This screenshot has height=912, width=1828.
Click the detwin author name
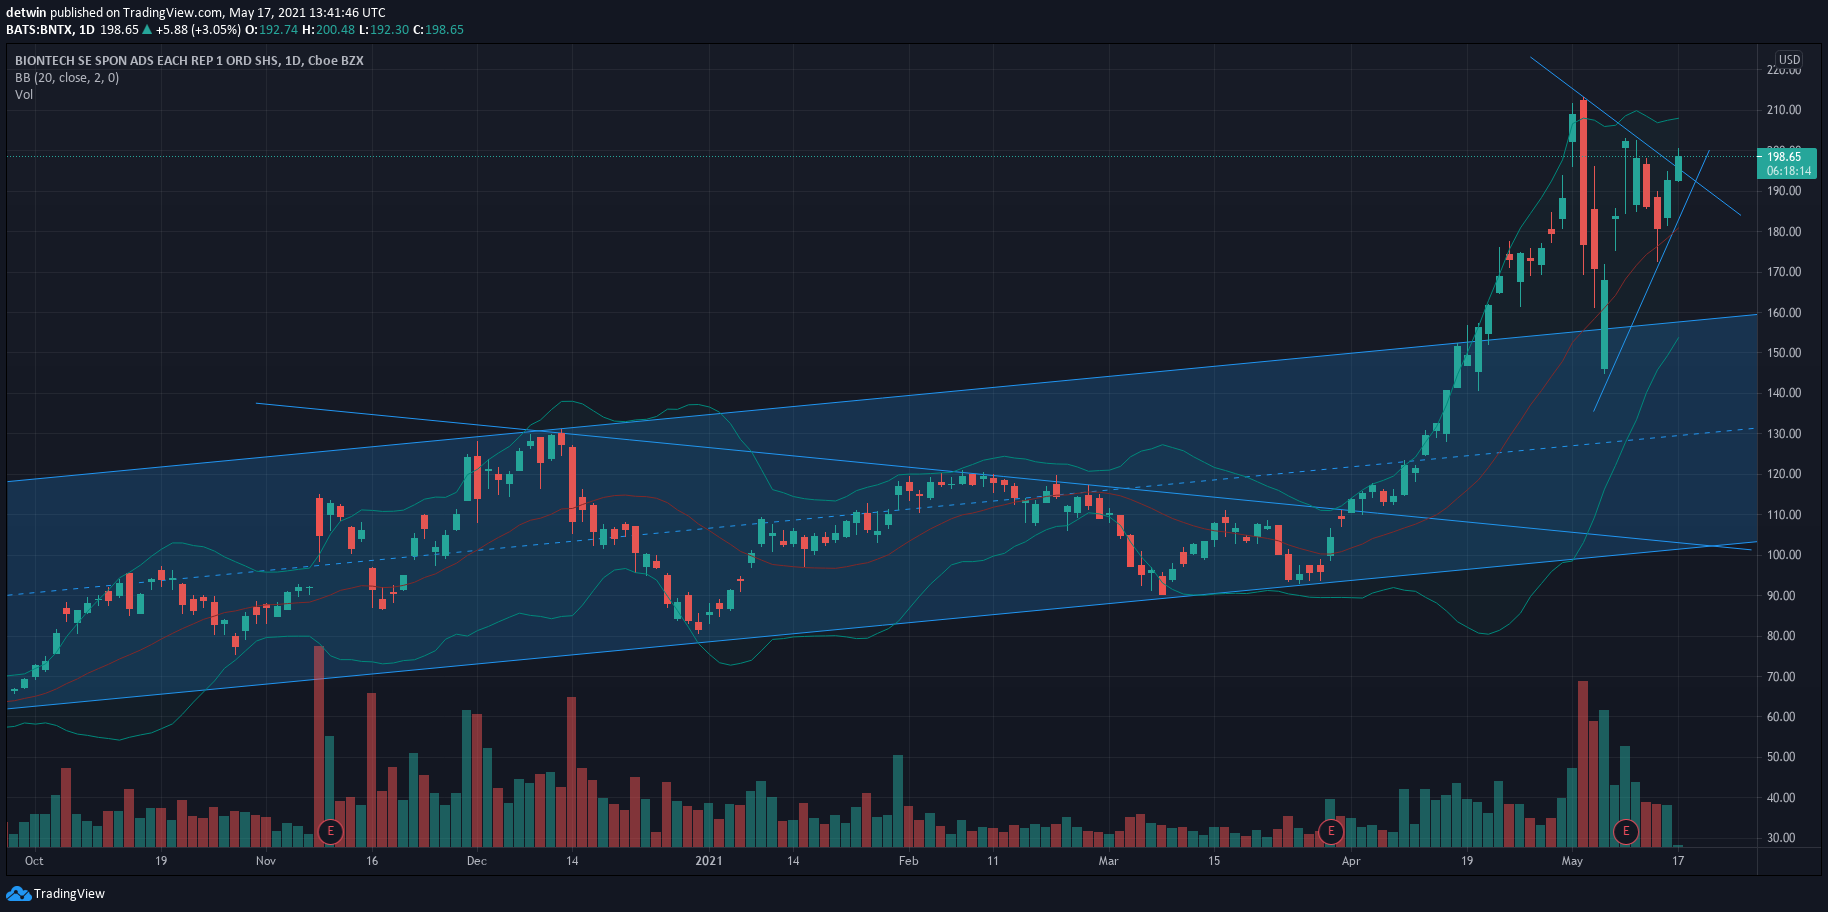(x=26, y=13)
